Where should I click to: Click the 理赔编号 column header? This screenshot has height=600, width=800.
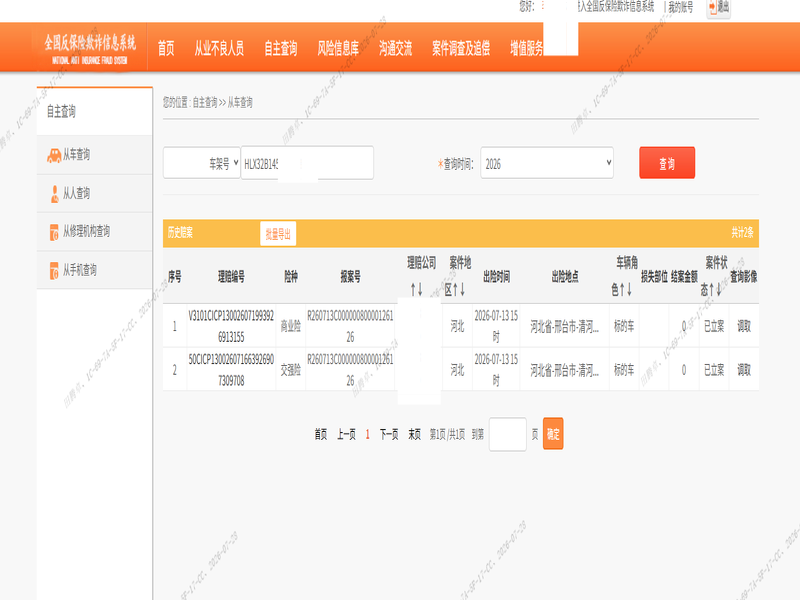tap(231, 277)
